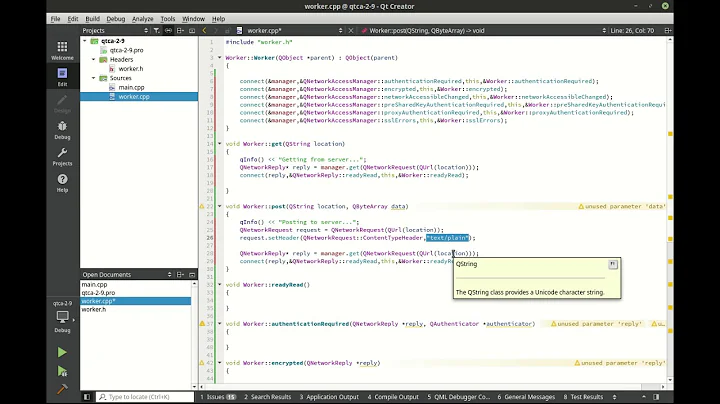Open the Help menu
This screenshot has height=404, width=720.
219,19
